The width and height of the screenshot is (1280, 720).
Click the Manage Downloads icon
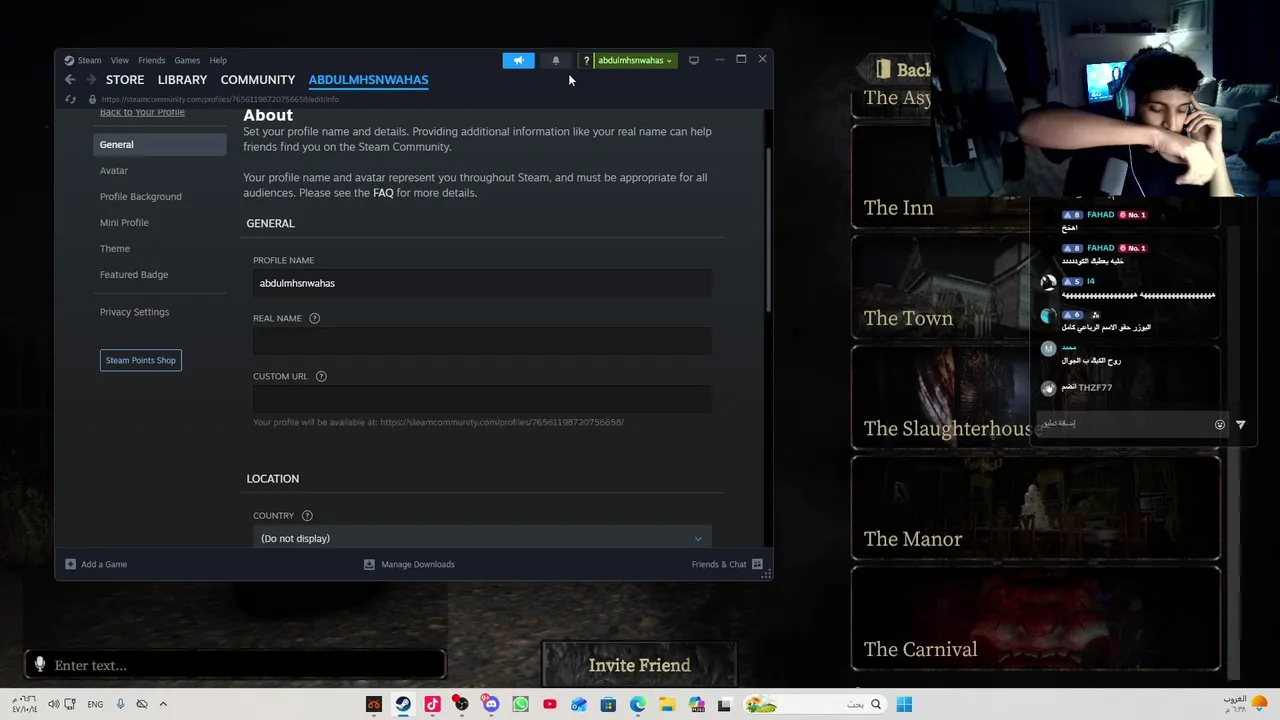coord(369,564)
